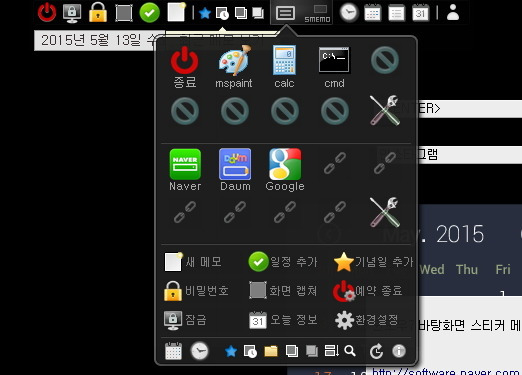Click the Fri column header in the calendar
Image resolution: width=522 pixels, height=375 pixels.
point(503,269)
